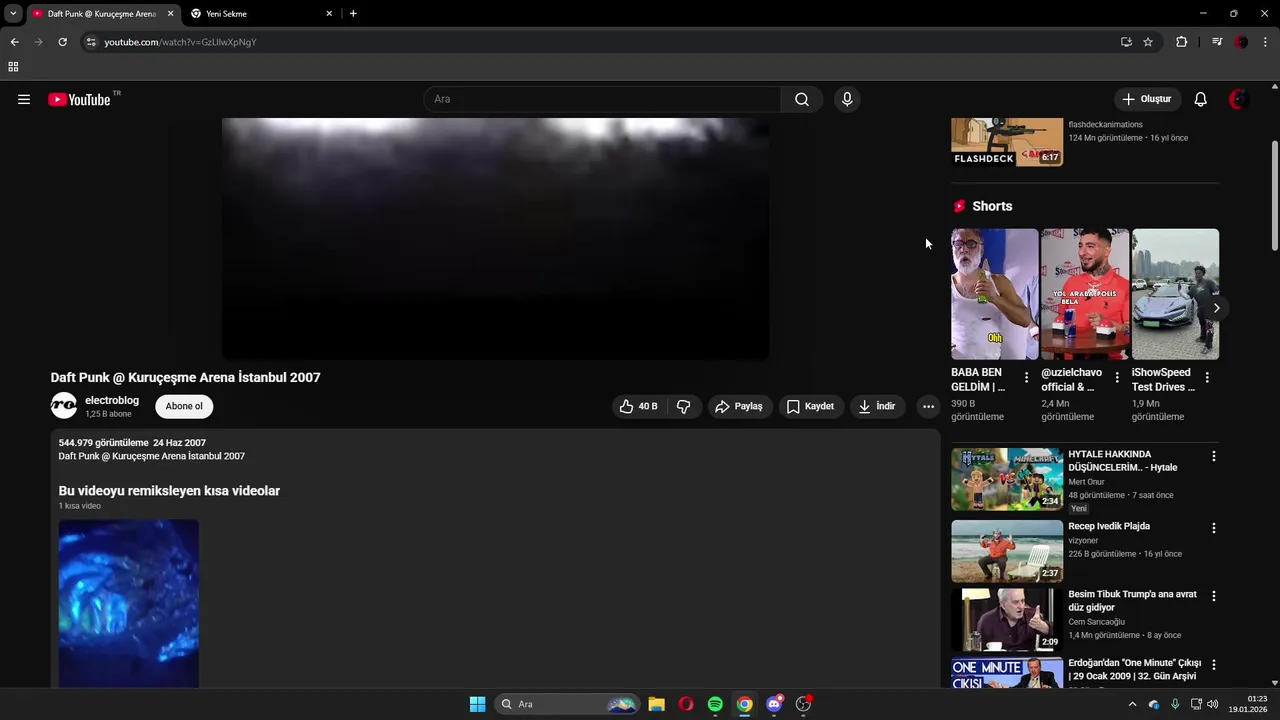
Task: Click the address bar URL
Action: coord(180,42)
